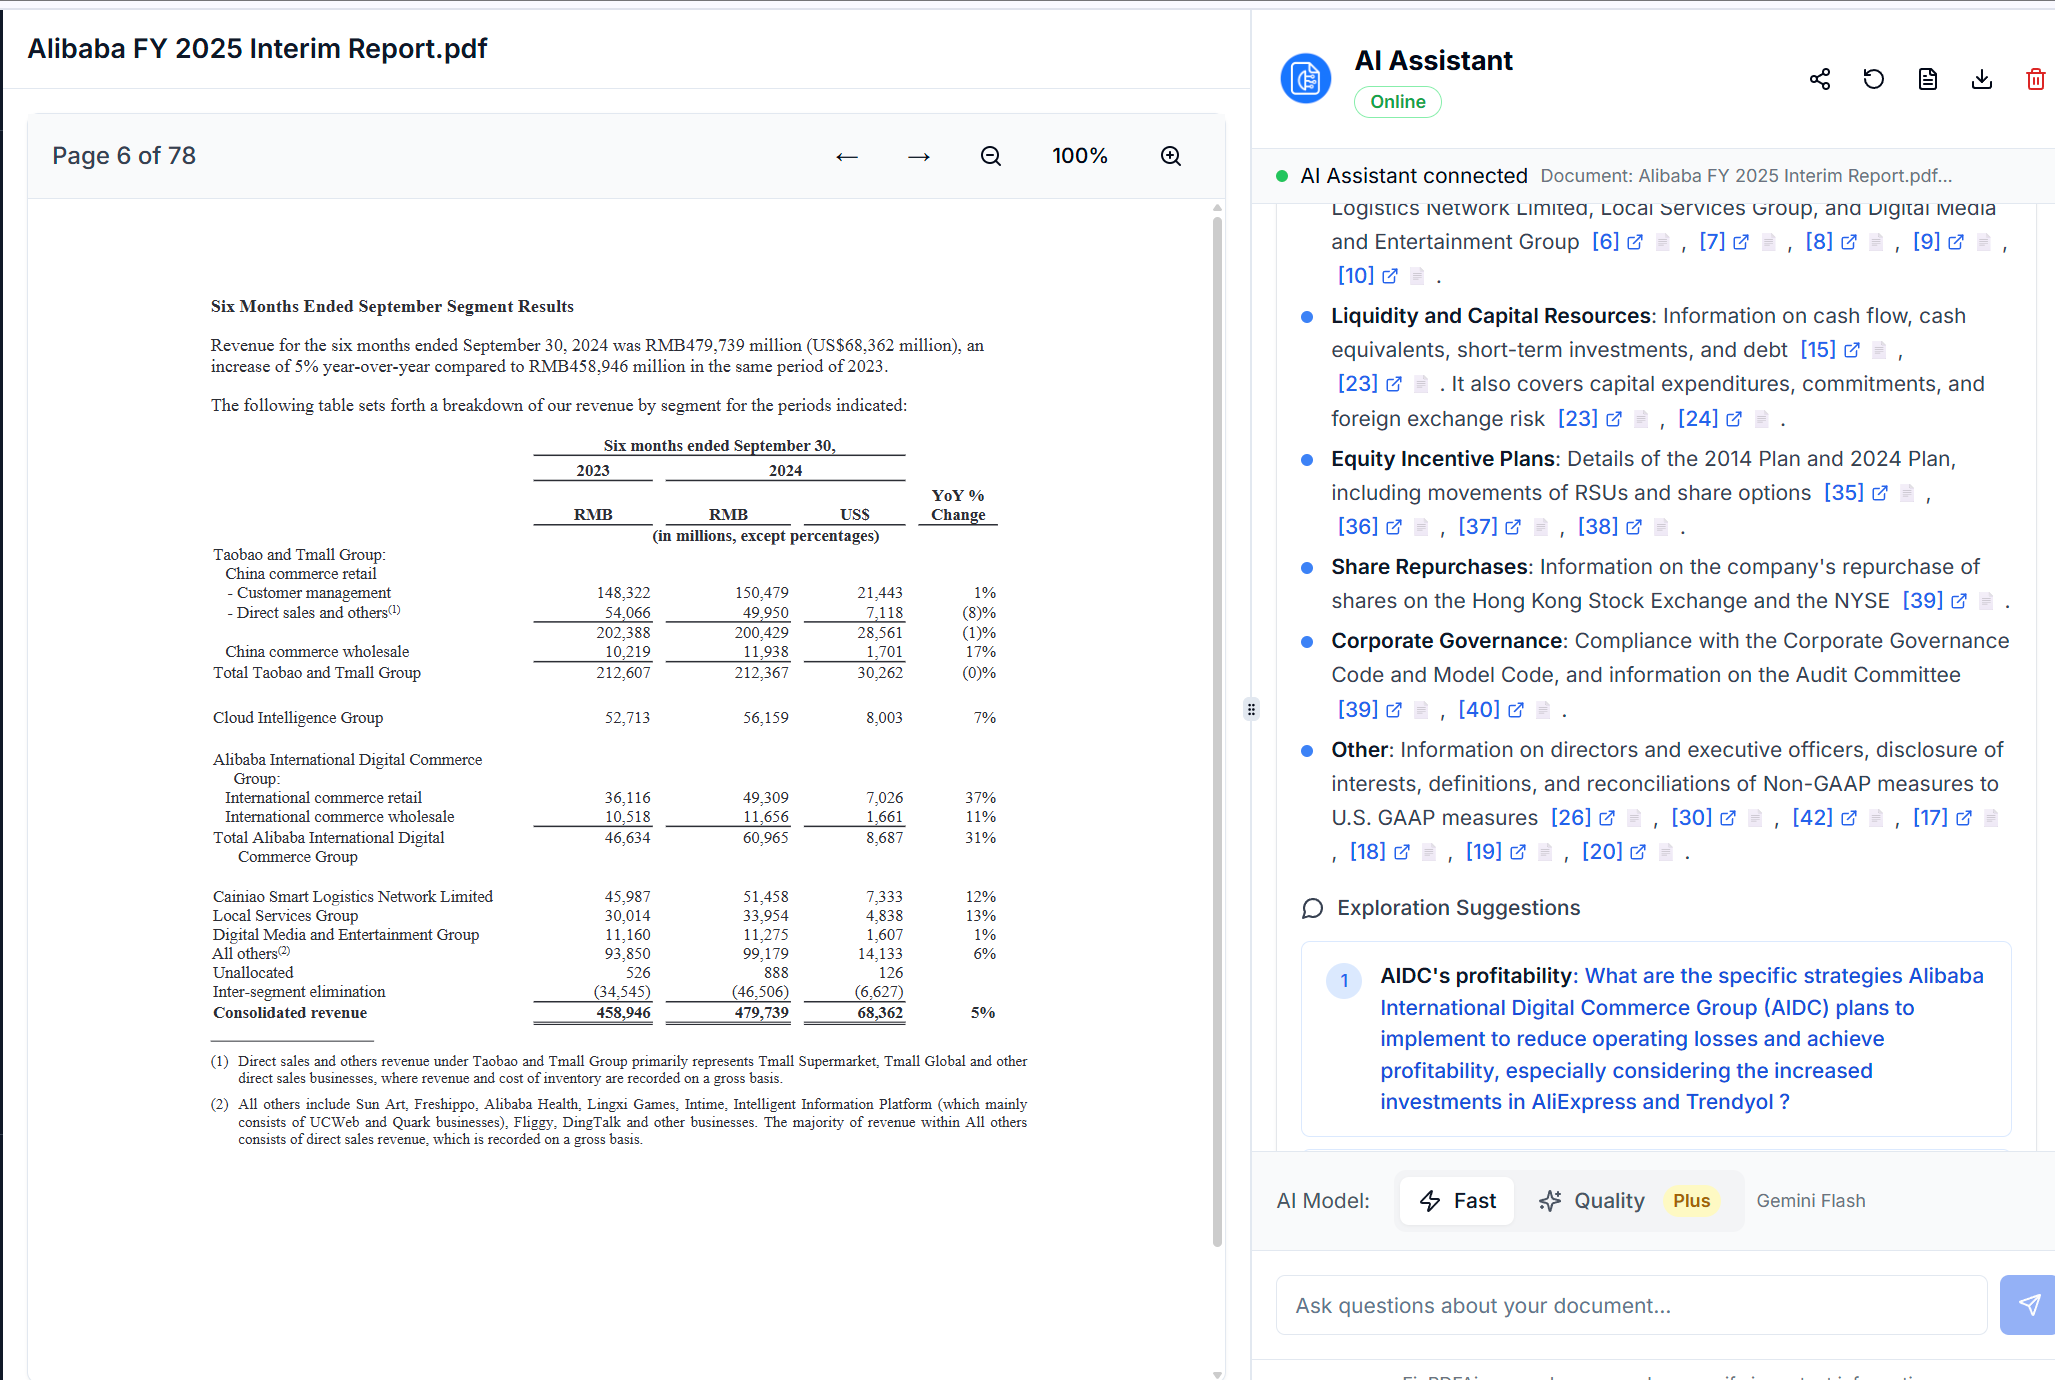Image resolution: width=2055 pixels, height=1380 pixels.
Task: Open citation [9] external link icon
Action: pyautogui.click(x=1956, y=242)
